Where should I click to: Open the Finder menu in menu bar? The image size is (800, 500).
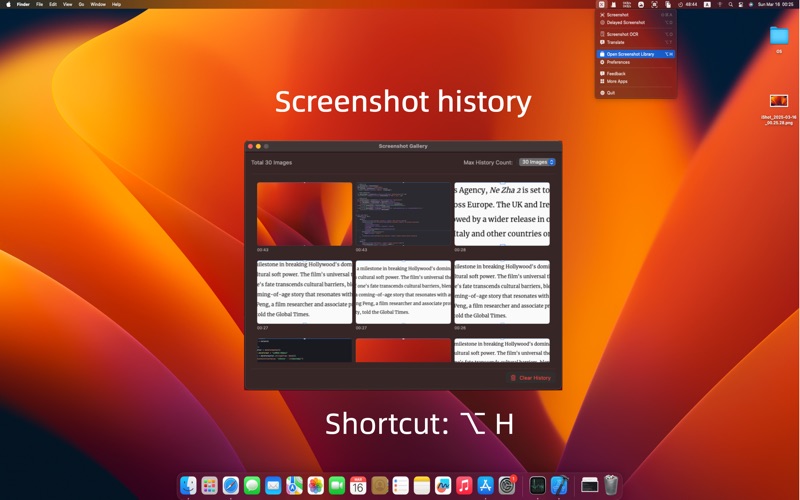pos(23,4)
